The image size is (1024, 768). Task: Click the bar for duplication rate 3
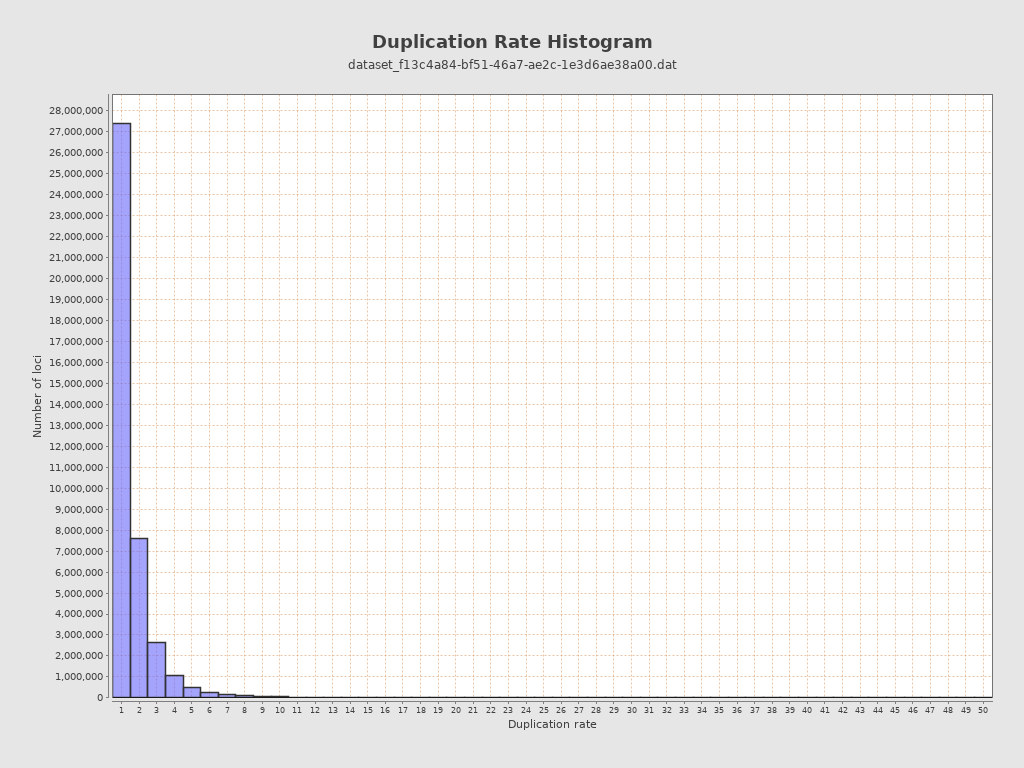tap(156, 669)
